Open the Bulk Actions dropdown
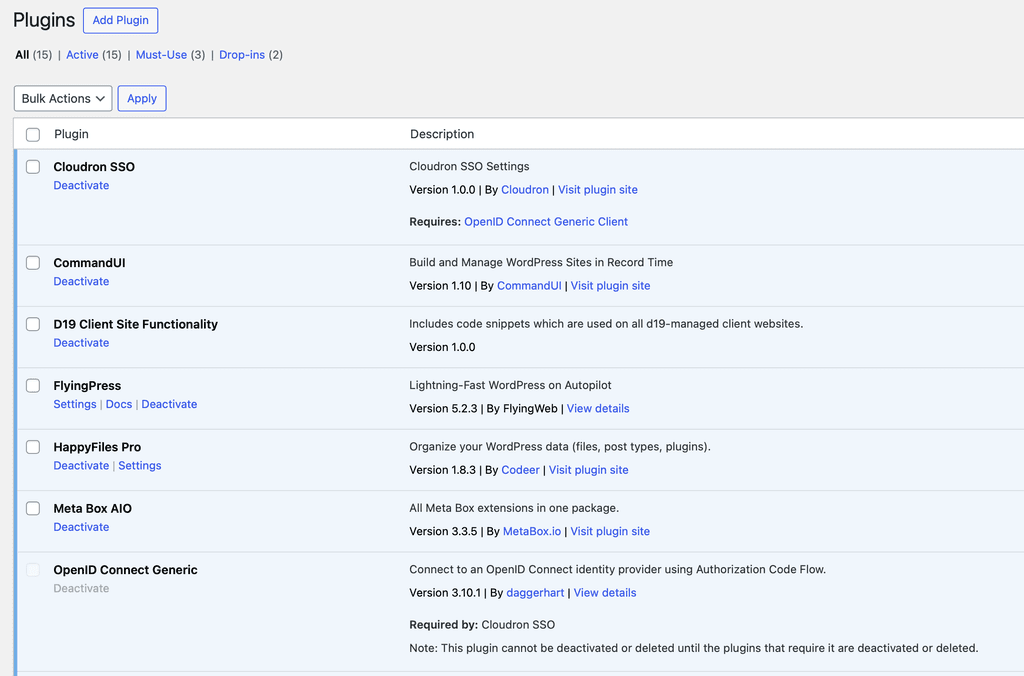Viewport: 1024px width, 676px height. (x=63, y=98)
